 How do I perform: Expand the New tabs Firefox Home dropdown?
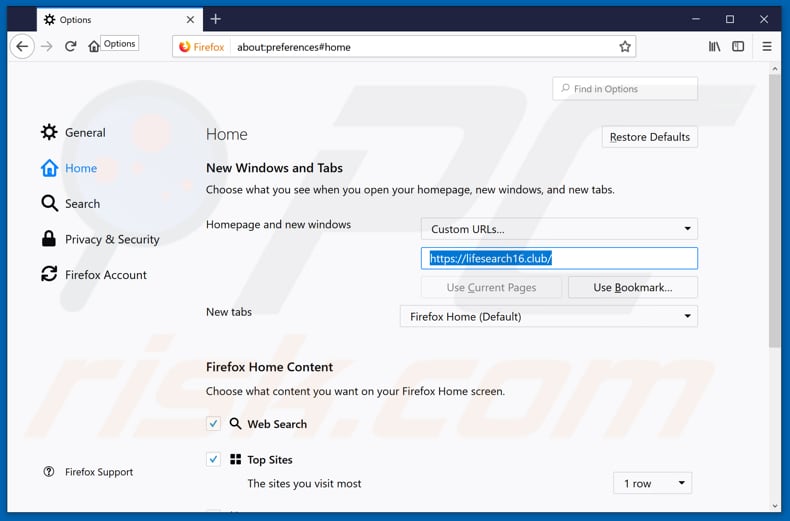pos(549,316)
